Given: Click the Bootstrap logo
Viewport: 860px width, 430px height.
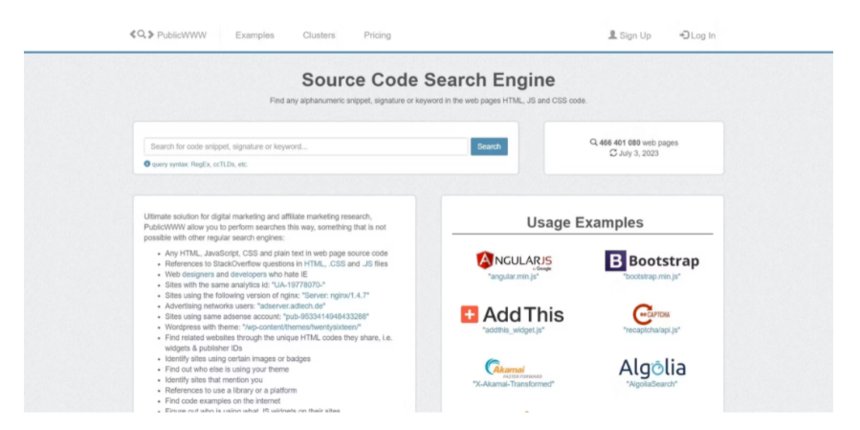Looking at the screenshot, I should (652, 261).
